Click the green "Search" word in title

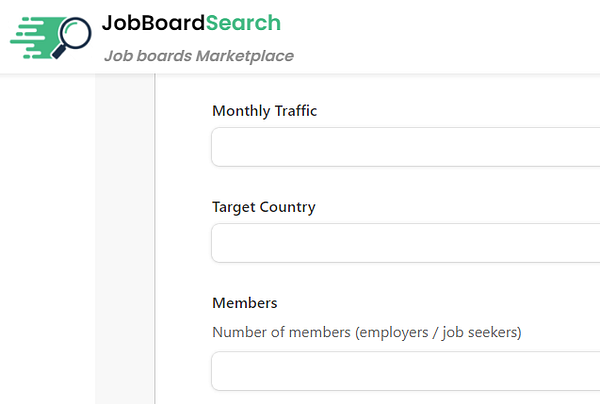coord(244,23)
